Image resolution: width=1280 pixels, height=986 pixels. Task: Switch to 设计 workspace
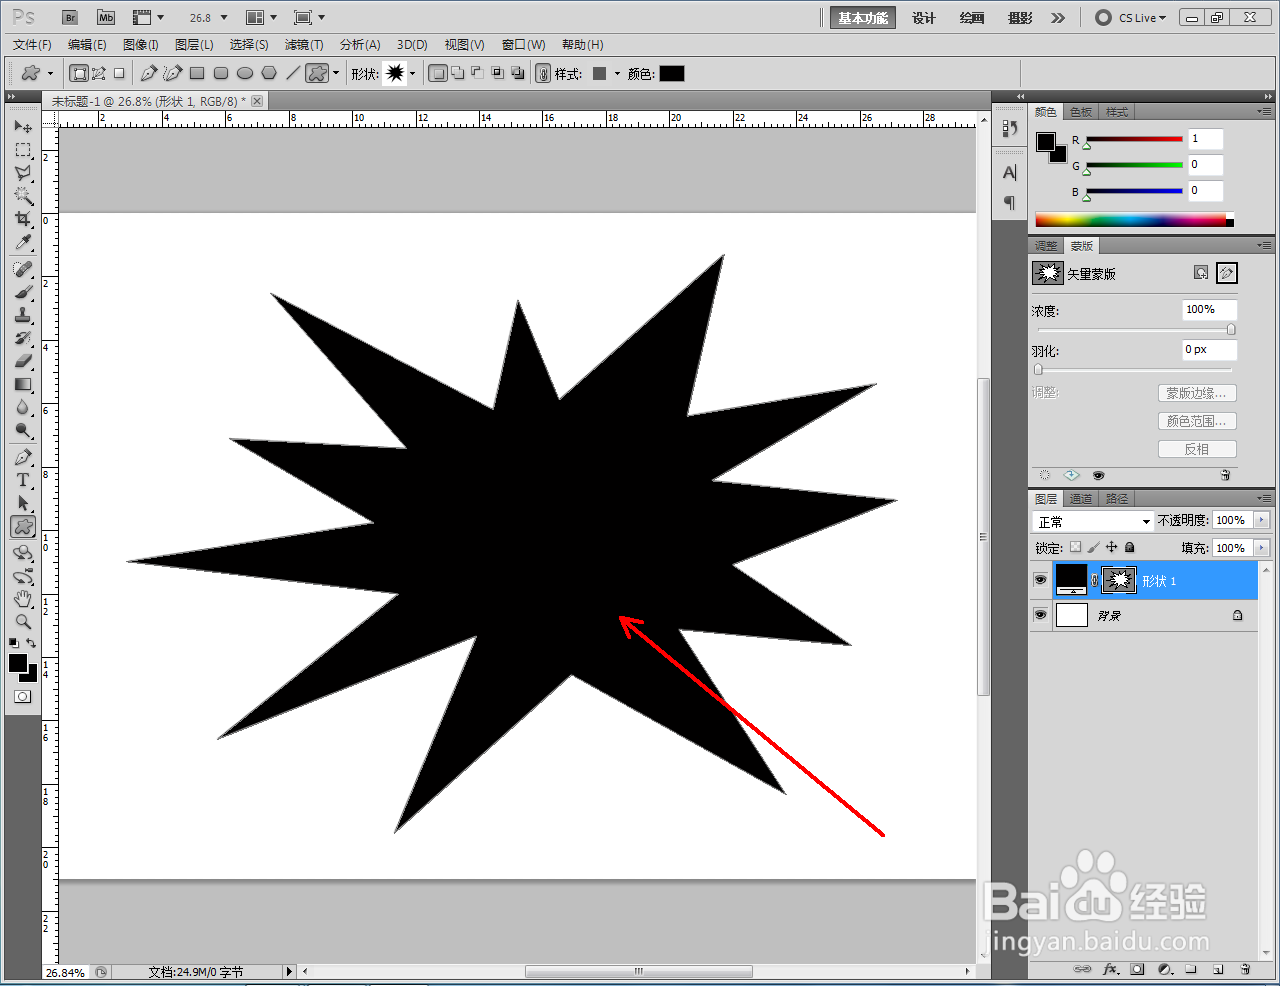coord(924,18)
